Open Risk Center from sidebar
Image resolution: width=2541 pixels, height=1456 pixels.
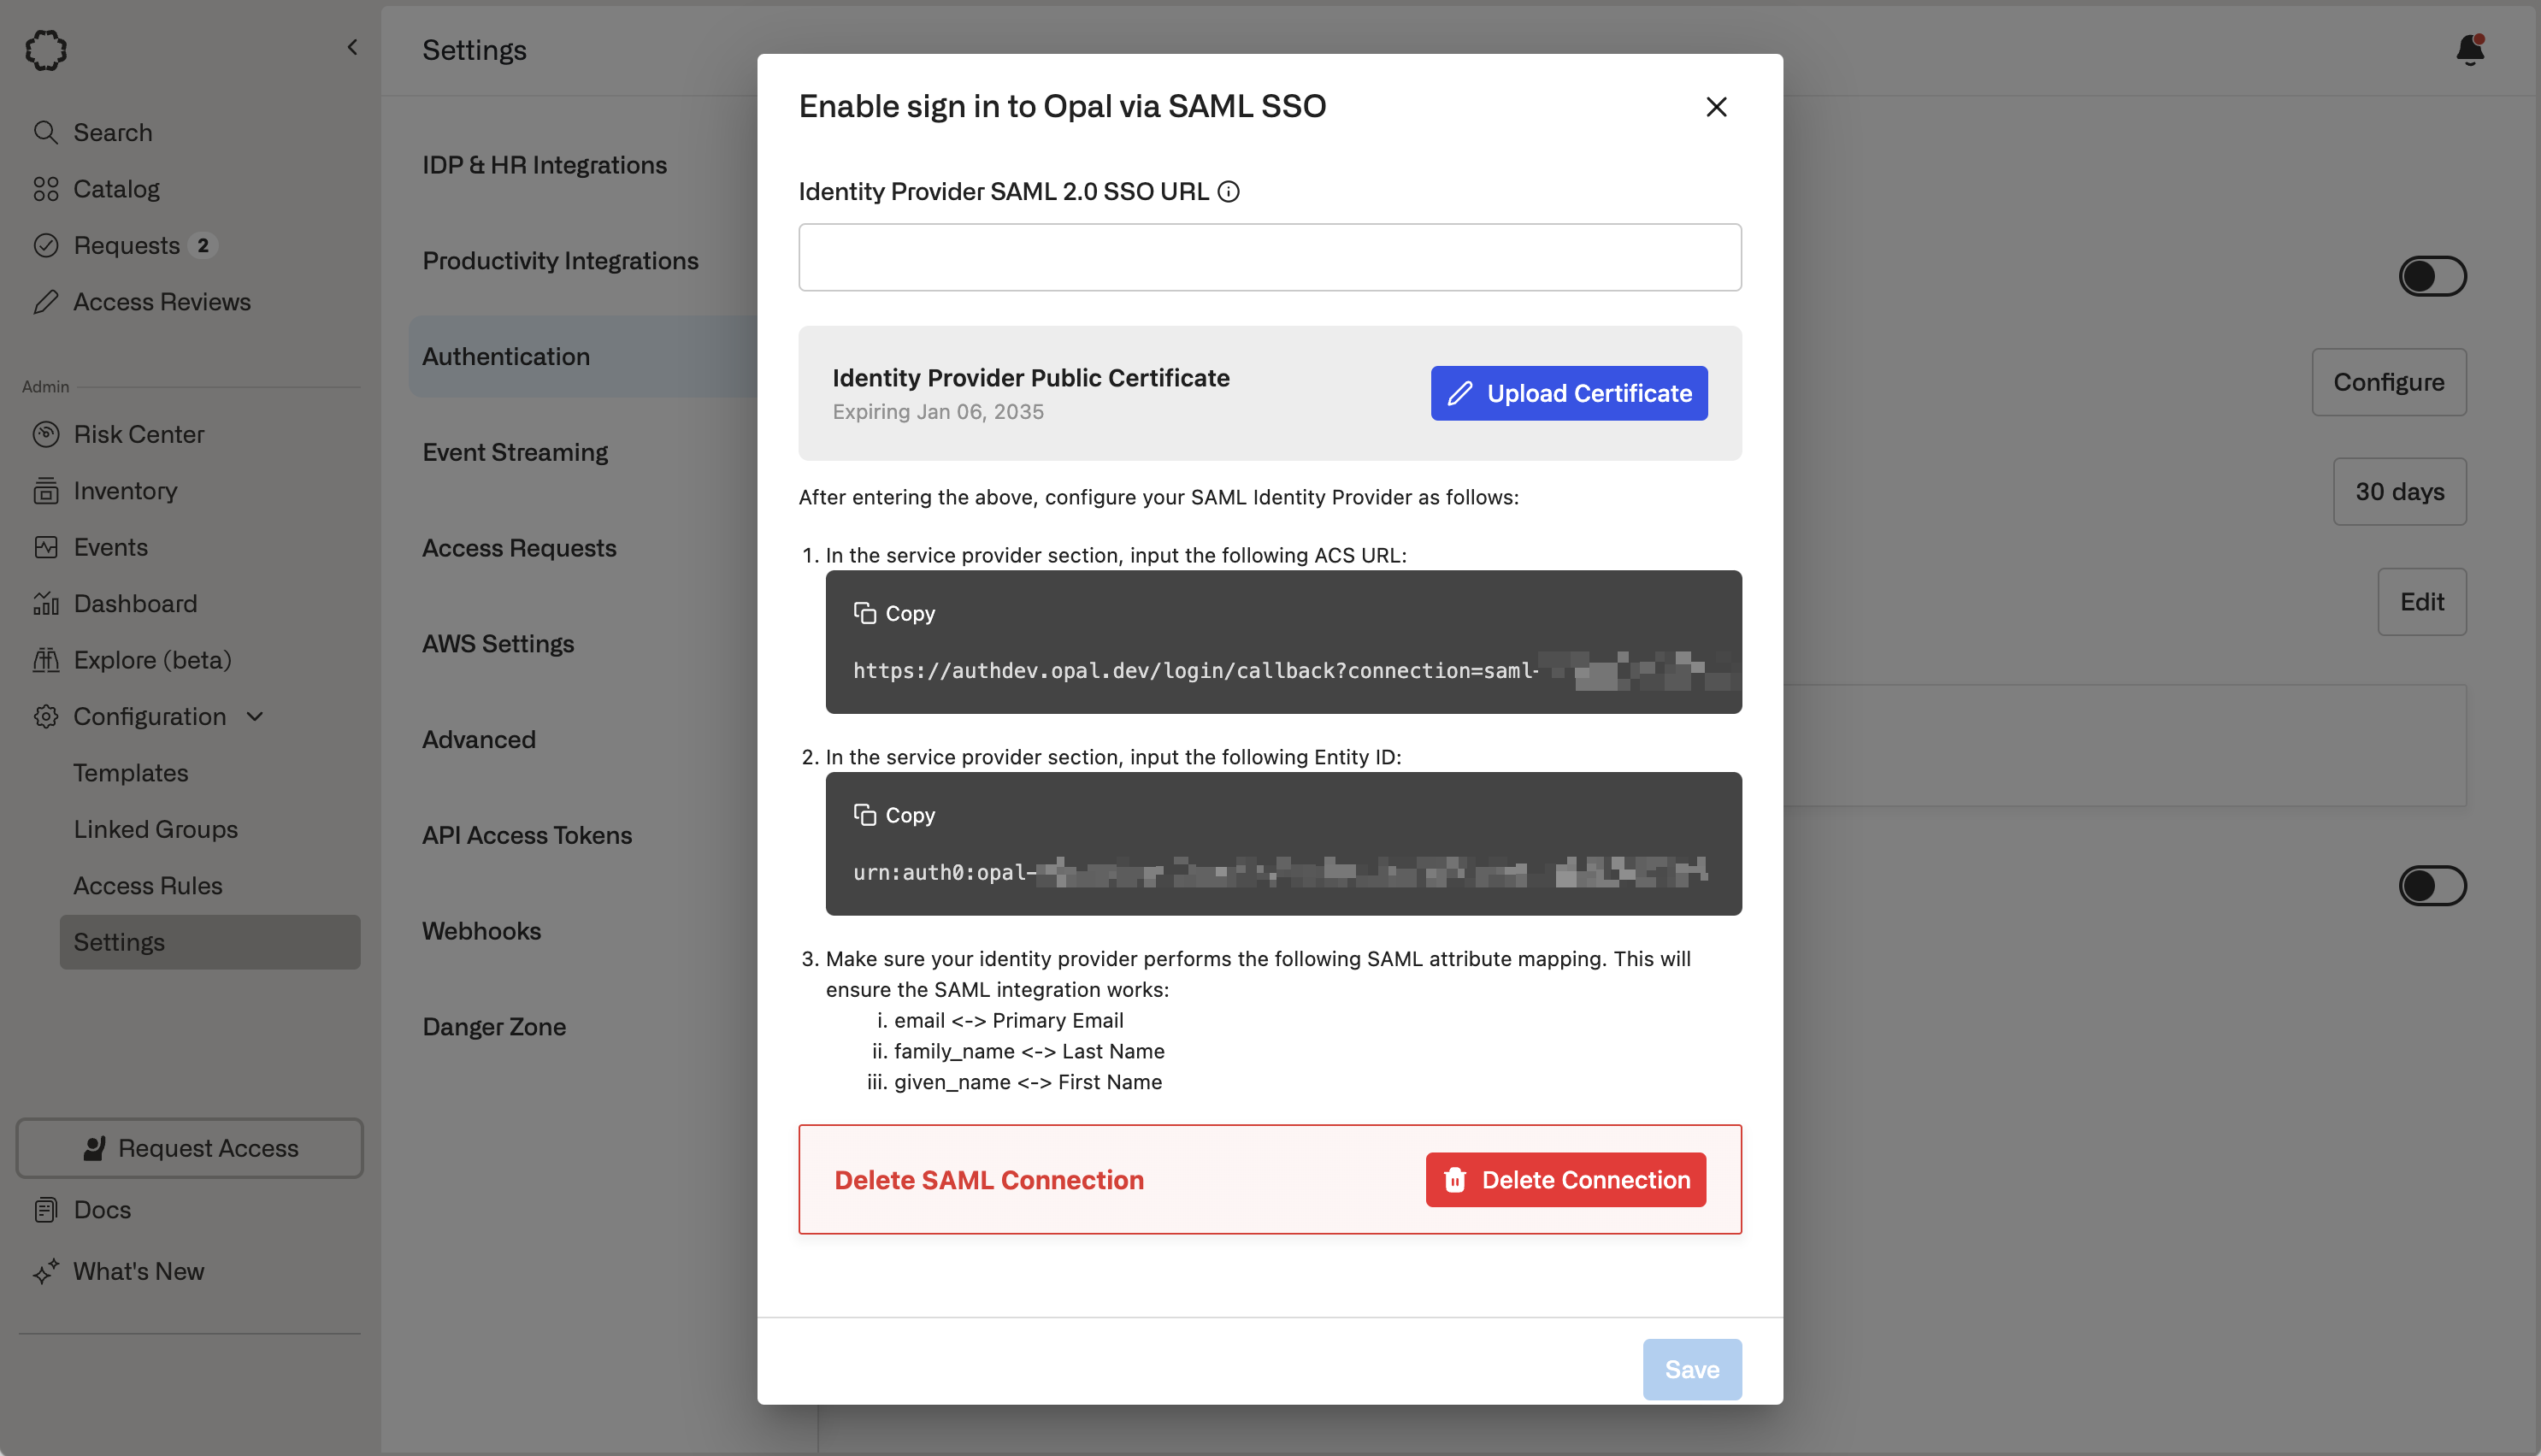(138, 434)
